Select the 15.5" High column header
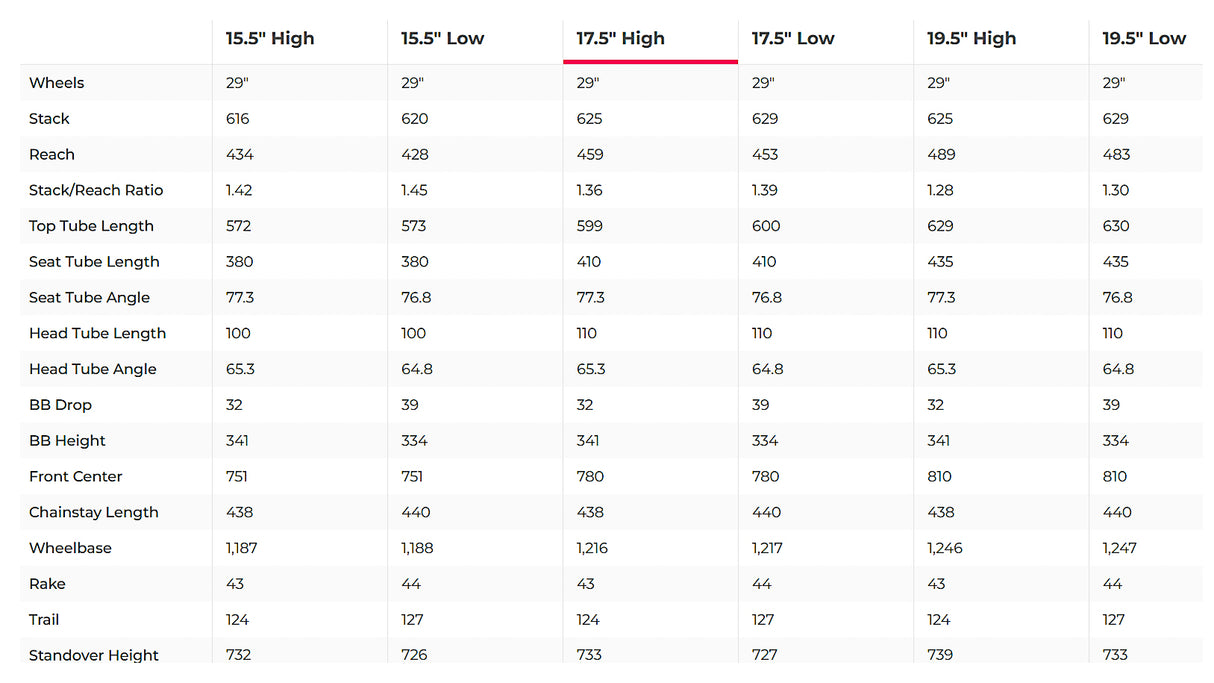The width and height of the screenshot is (1214, 683). click(x=270, y=39)
